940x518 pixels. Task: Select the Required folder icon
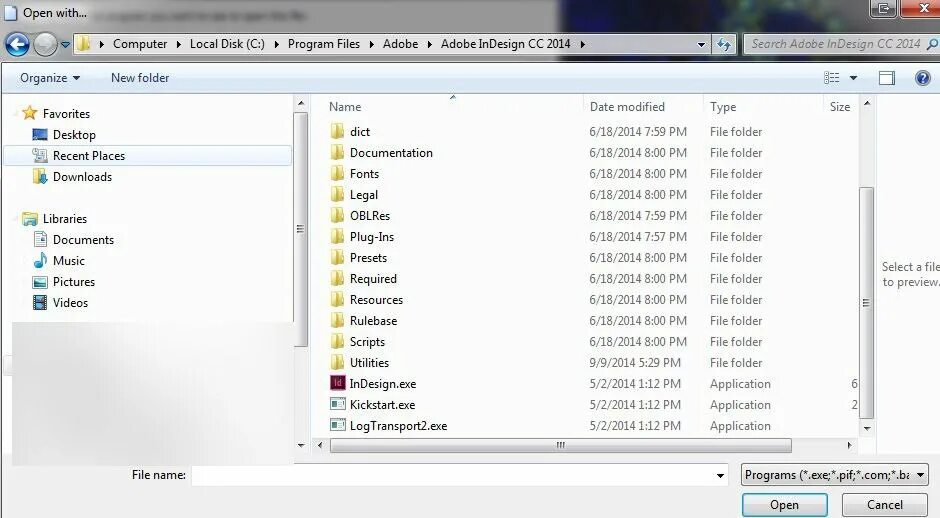(338, 278)
